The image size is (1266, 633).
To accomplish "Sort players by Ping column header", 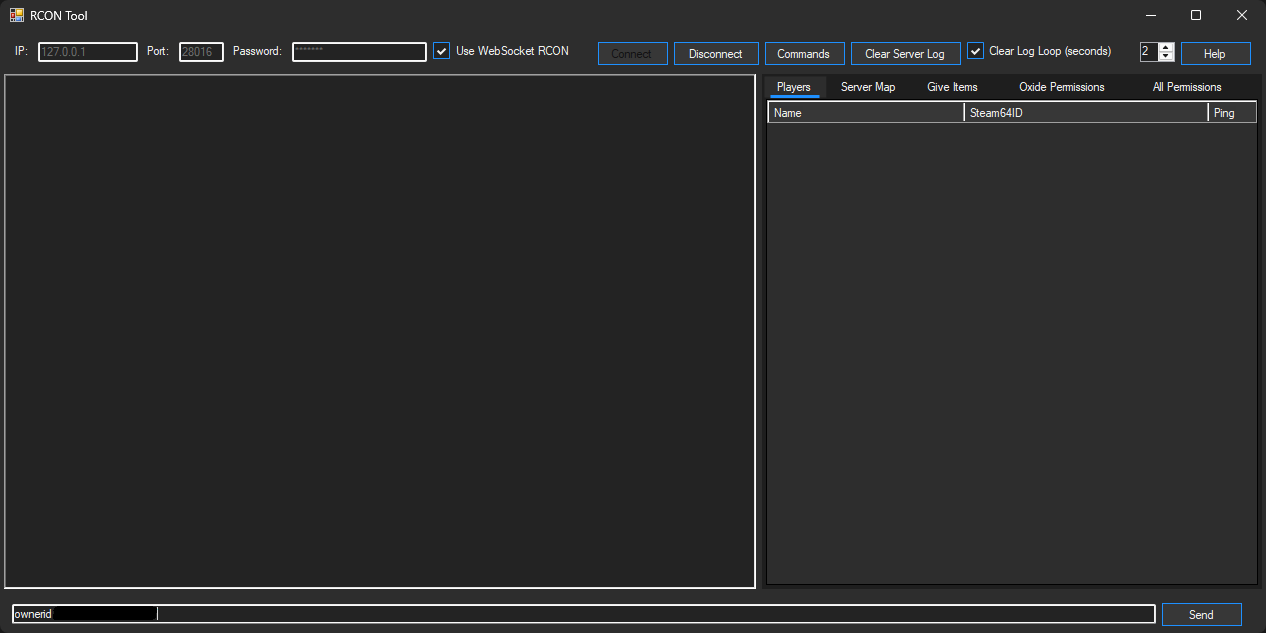I will click(1231, 113).
